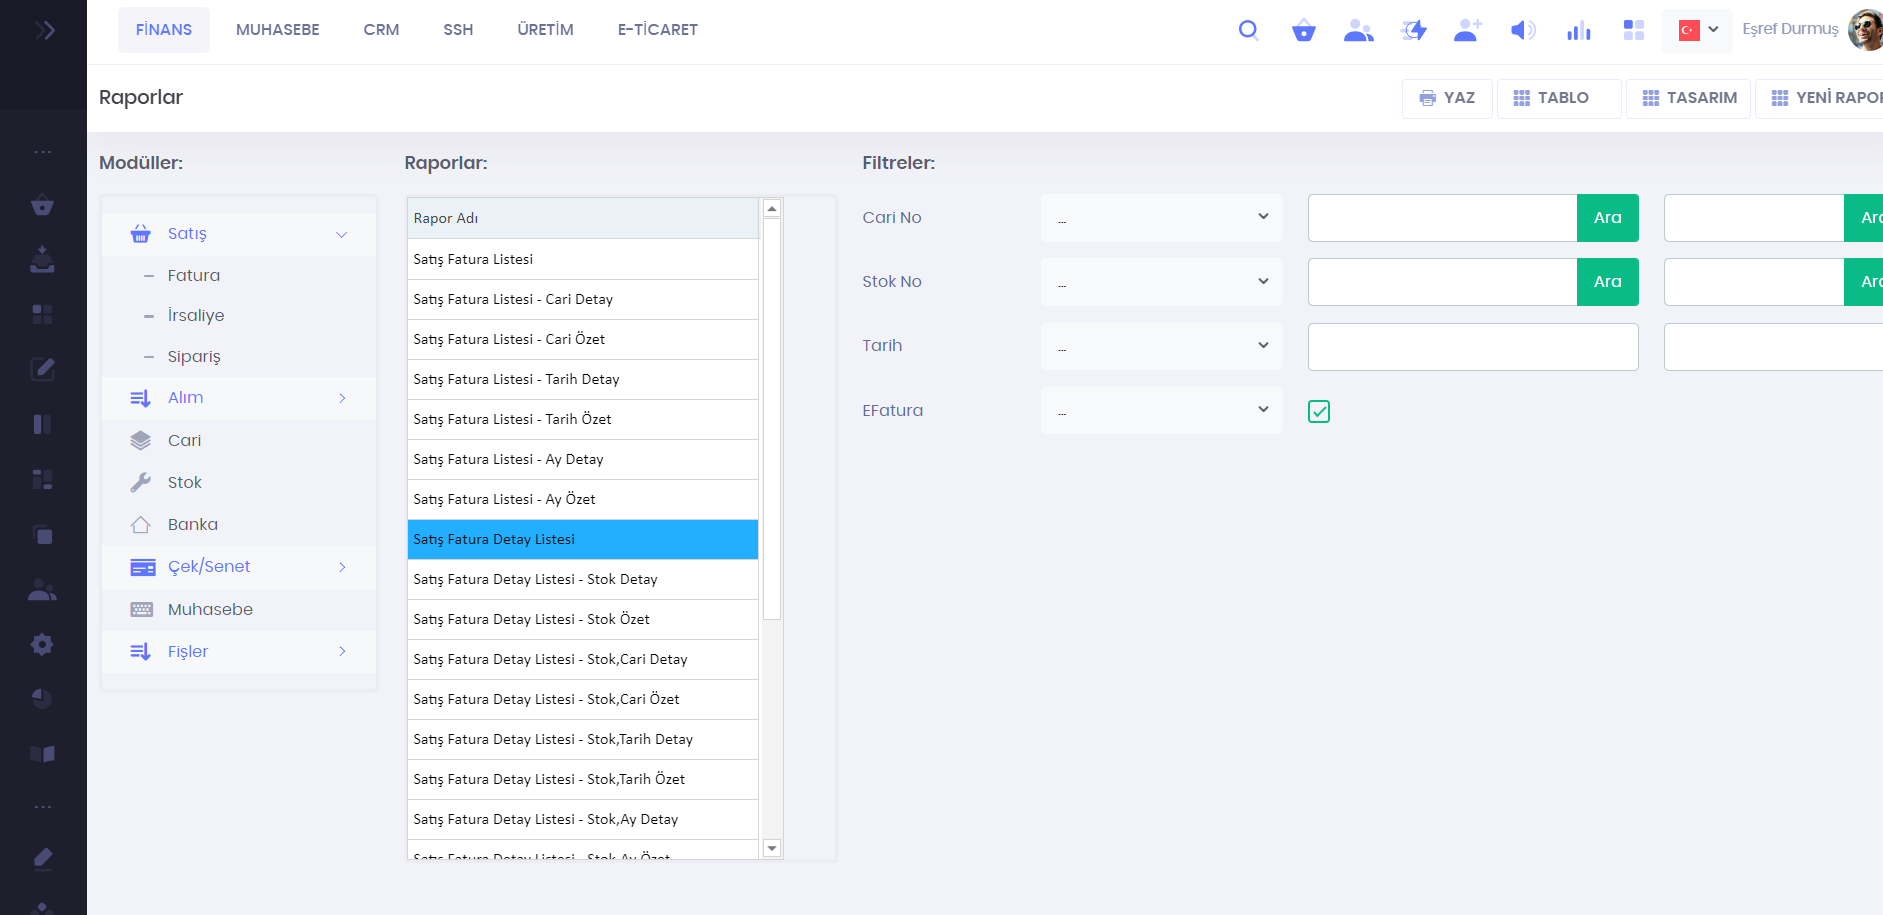The image size is (1883, 915).
Task: Click the report list scroll-down arrow
Action: (771, 848)
